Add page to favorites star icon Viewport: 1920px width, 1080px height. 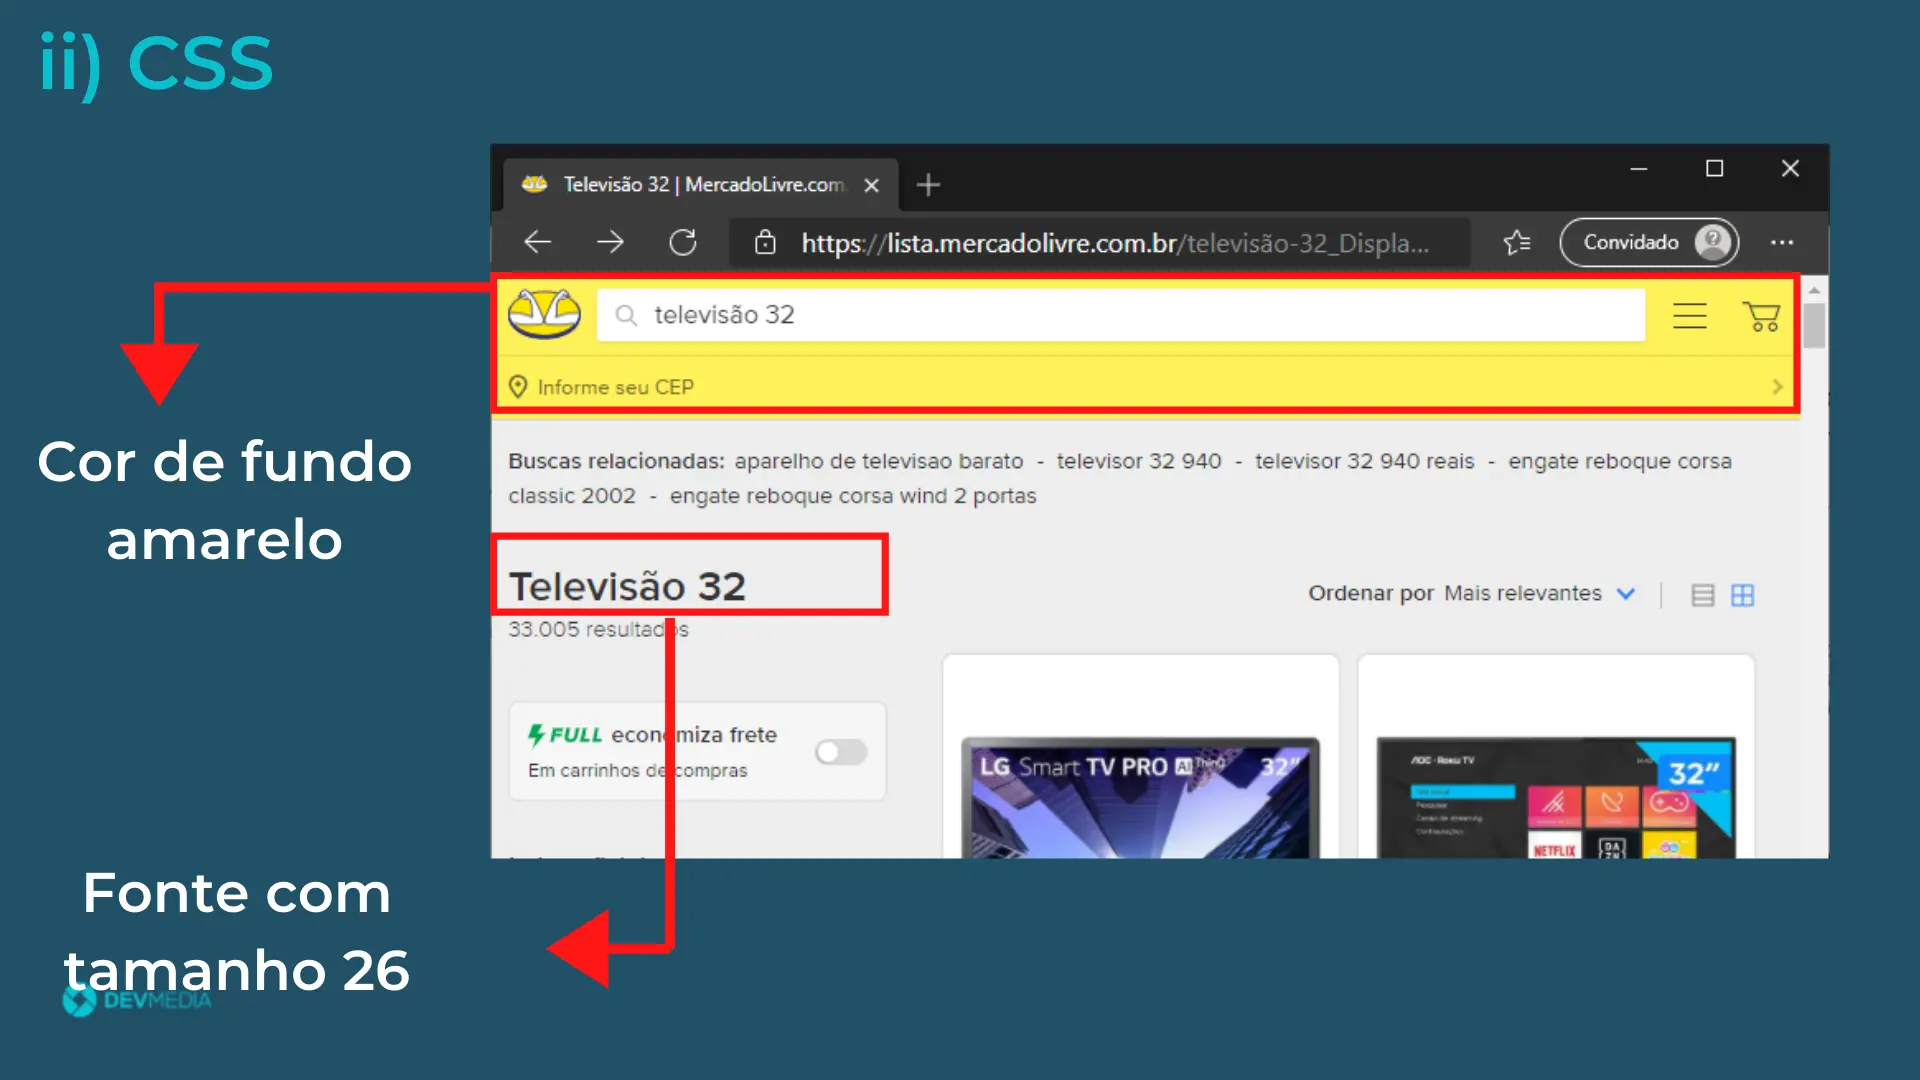click(x=1517, y=242)
